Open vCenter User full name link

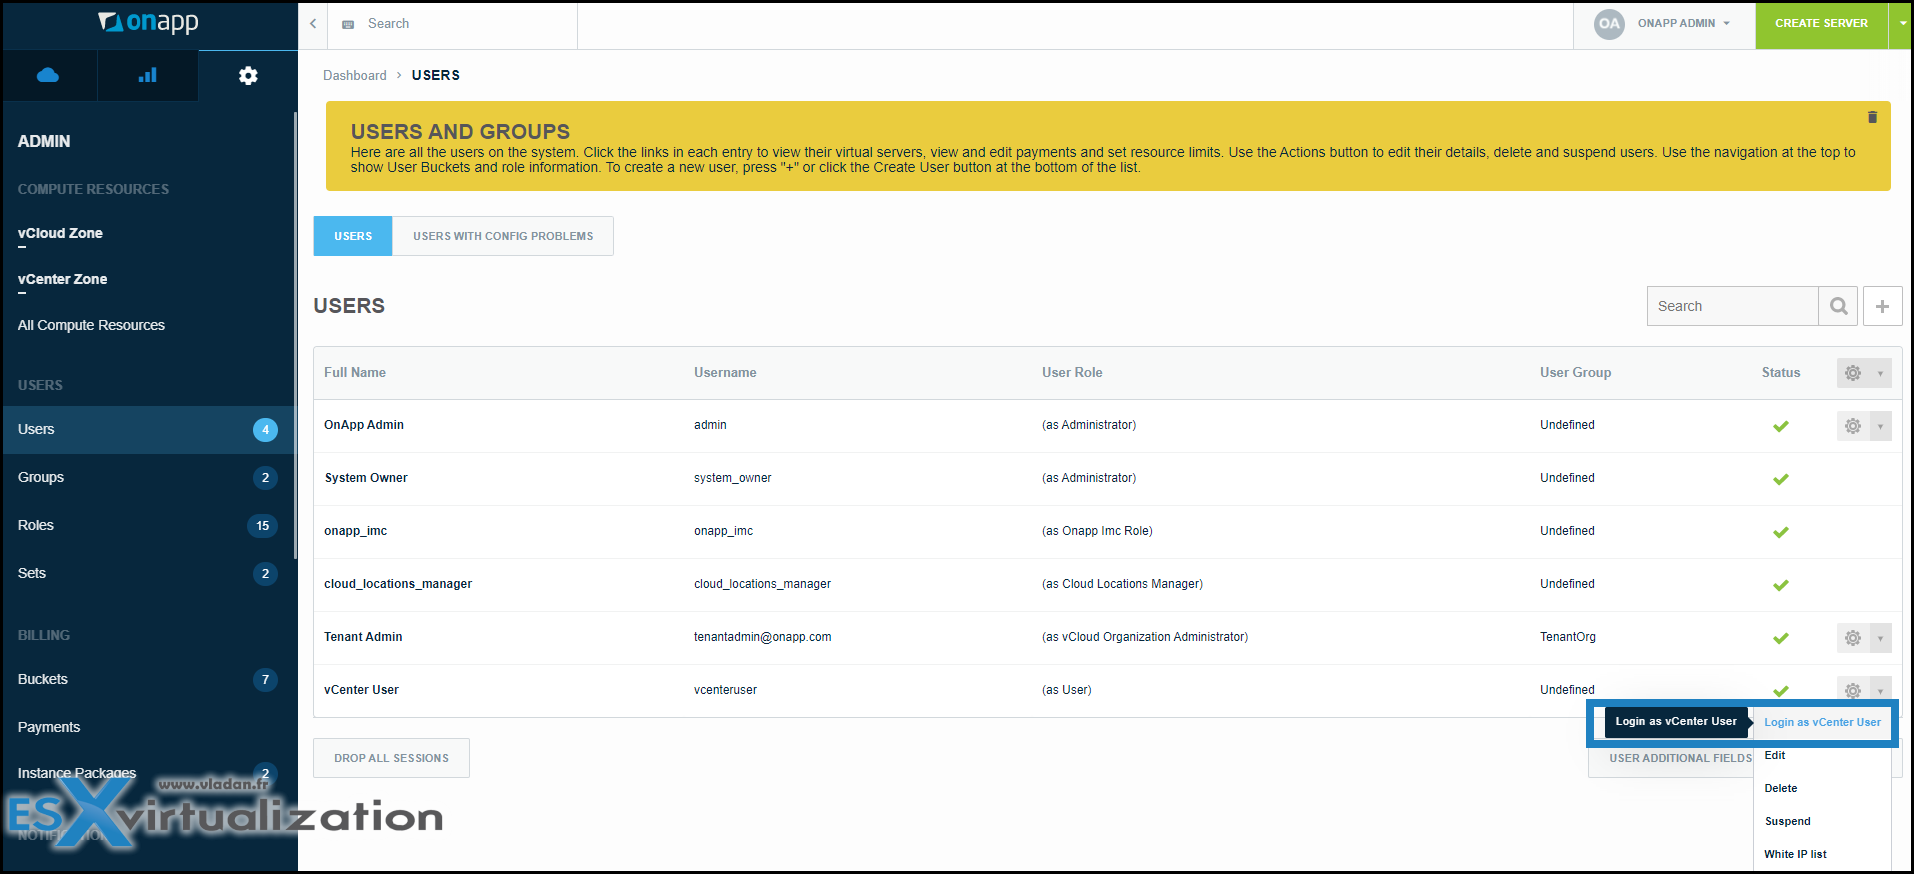point(361,690)
